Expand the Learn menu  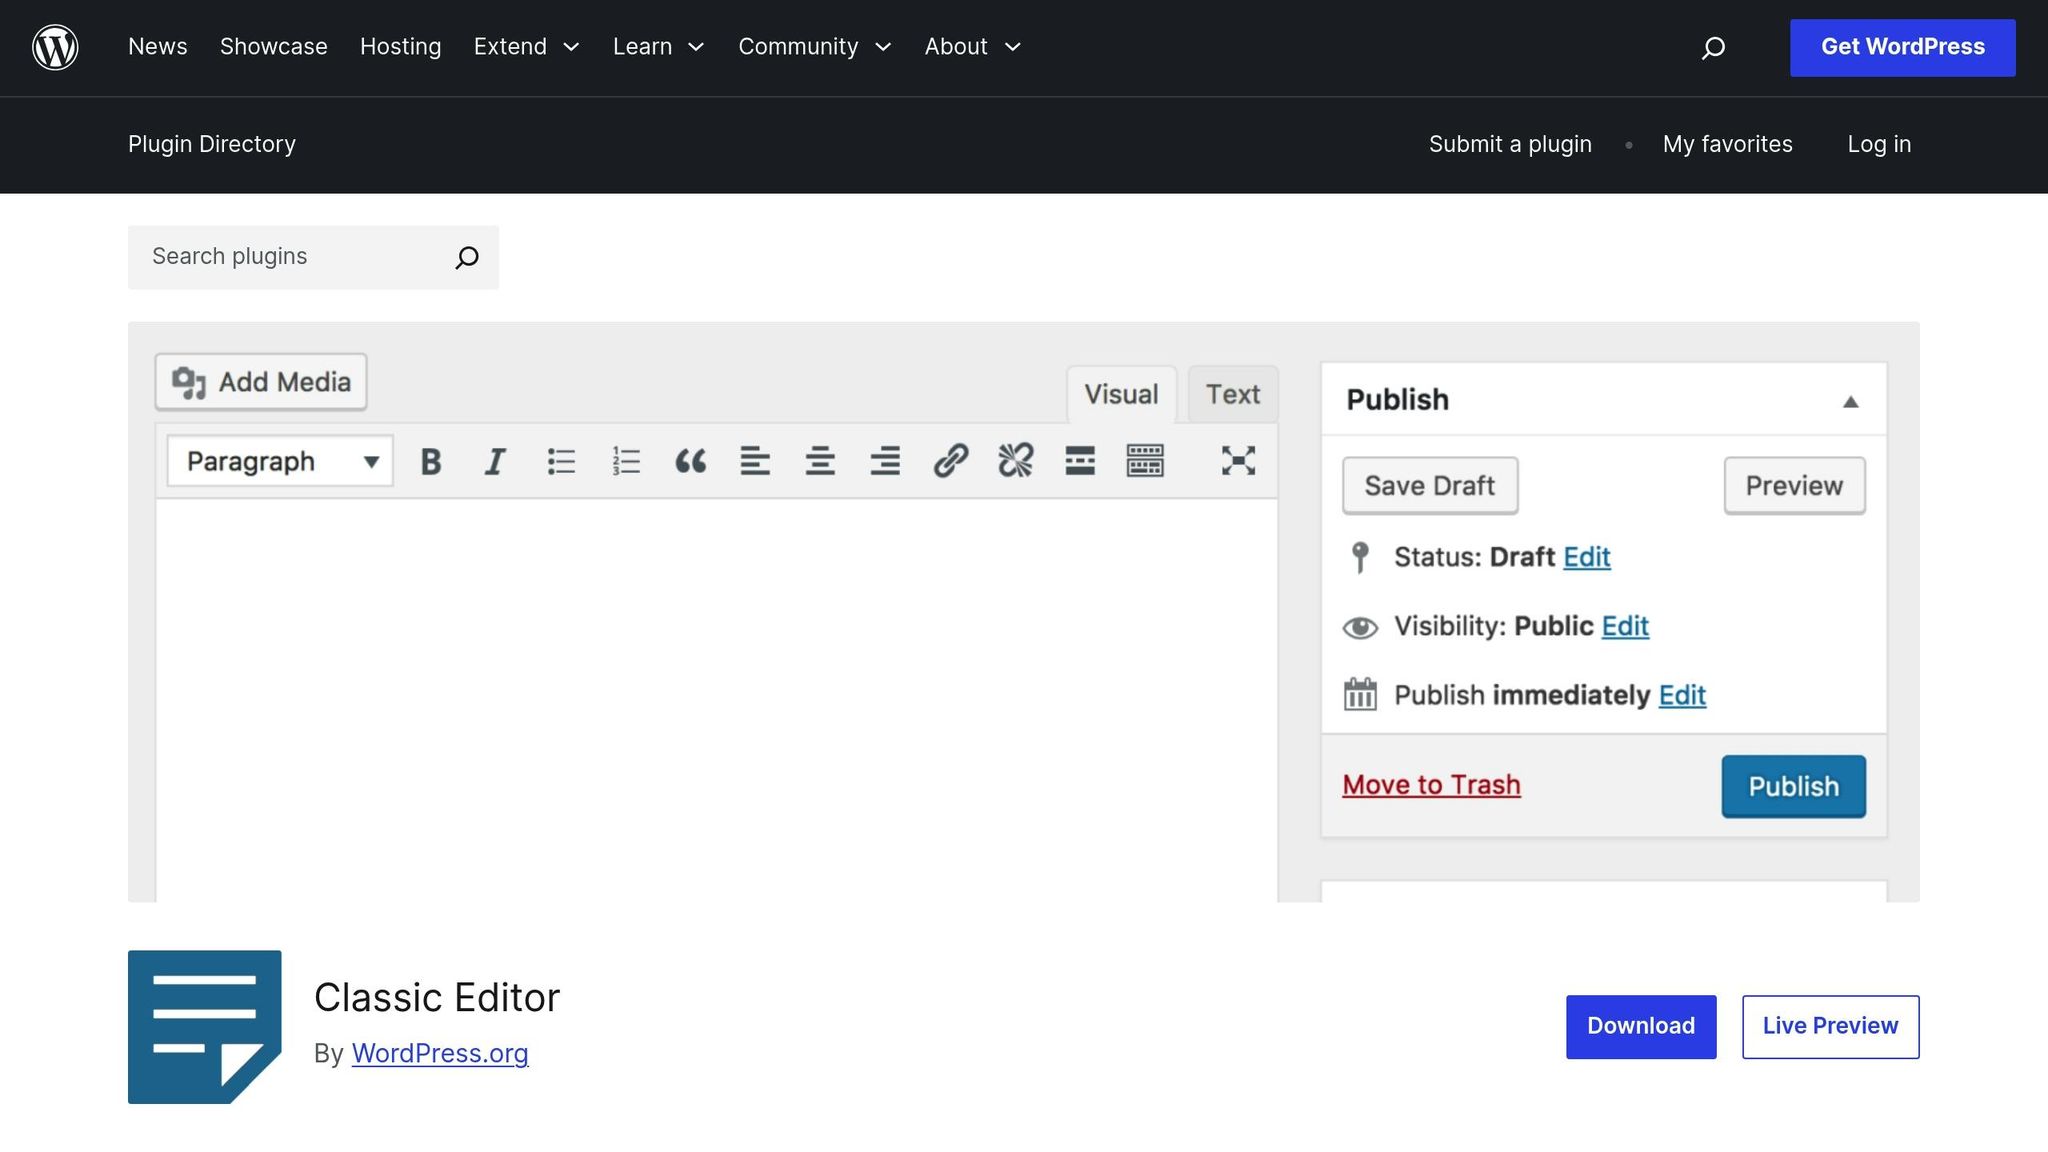click(659, 47)
